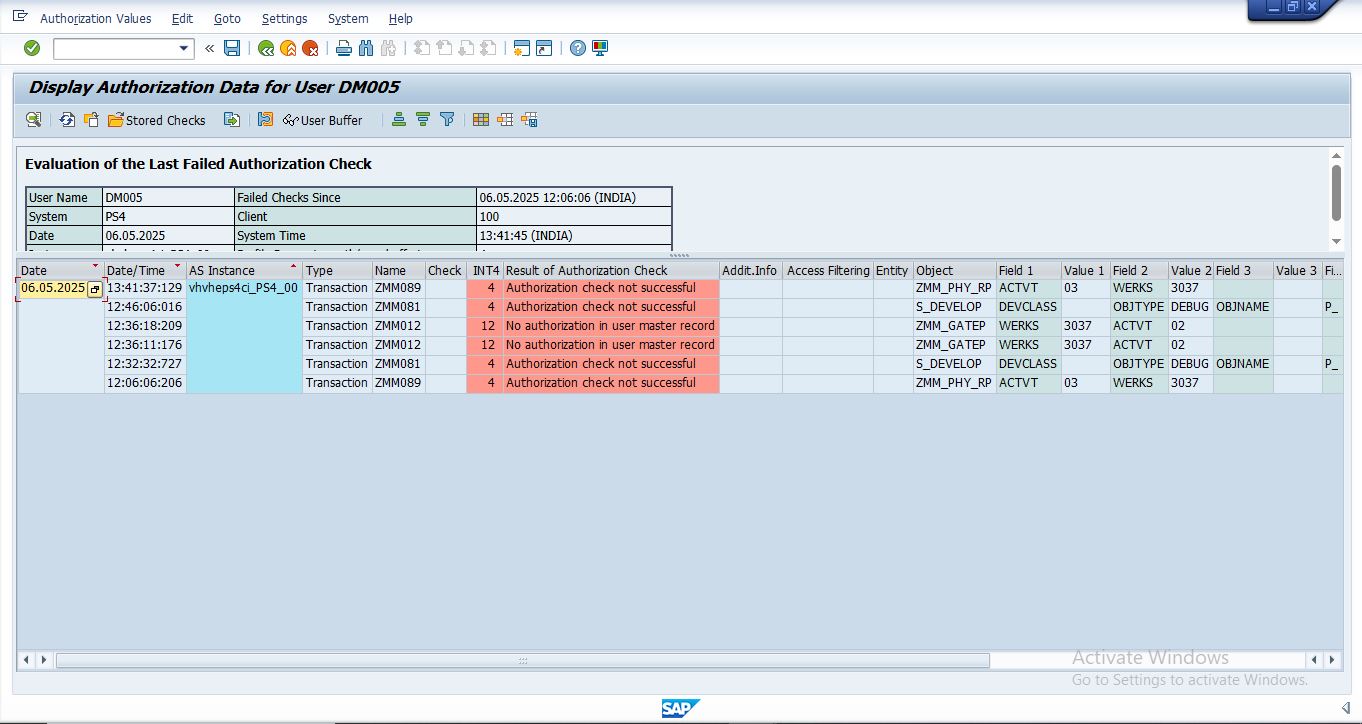Click the Refresh icon in application toolbar
Screen dimensions: 1362x724
click(x=67, y=120)
